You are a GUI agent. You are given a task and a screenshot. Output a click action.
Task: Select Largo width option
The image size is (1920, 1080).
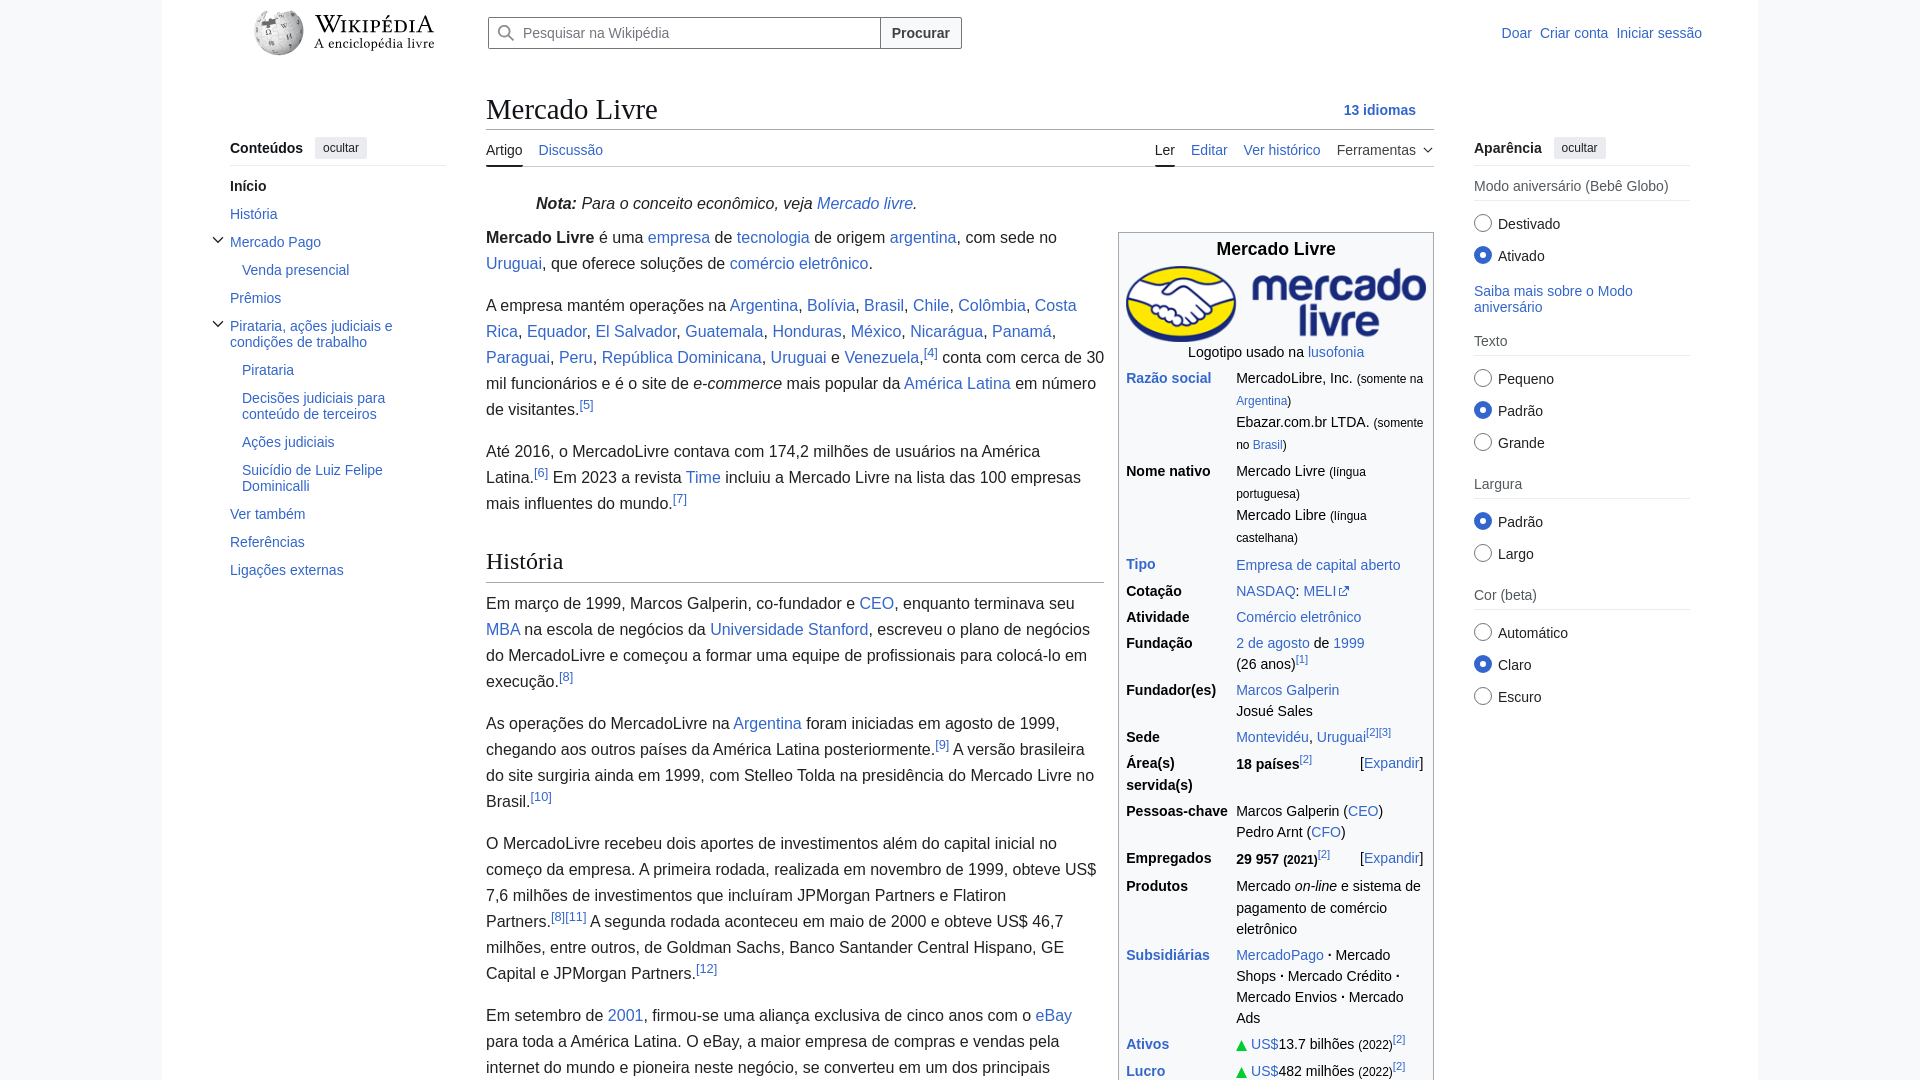1483,553
